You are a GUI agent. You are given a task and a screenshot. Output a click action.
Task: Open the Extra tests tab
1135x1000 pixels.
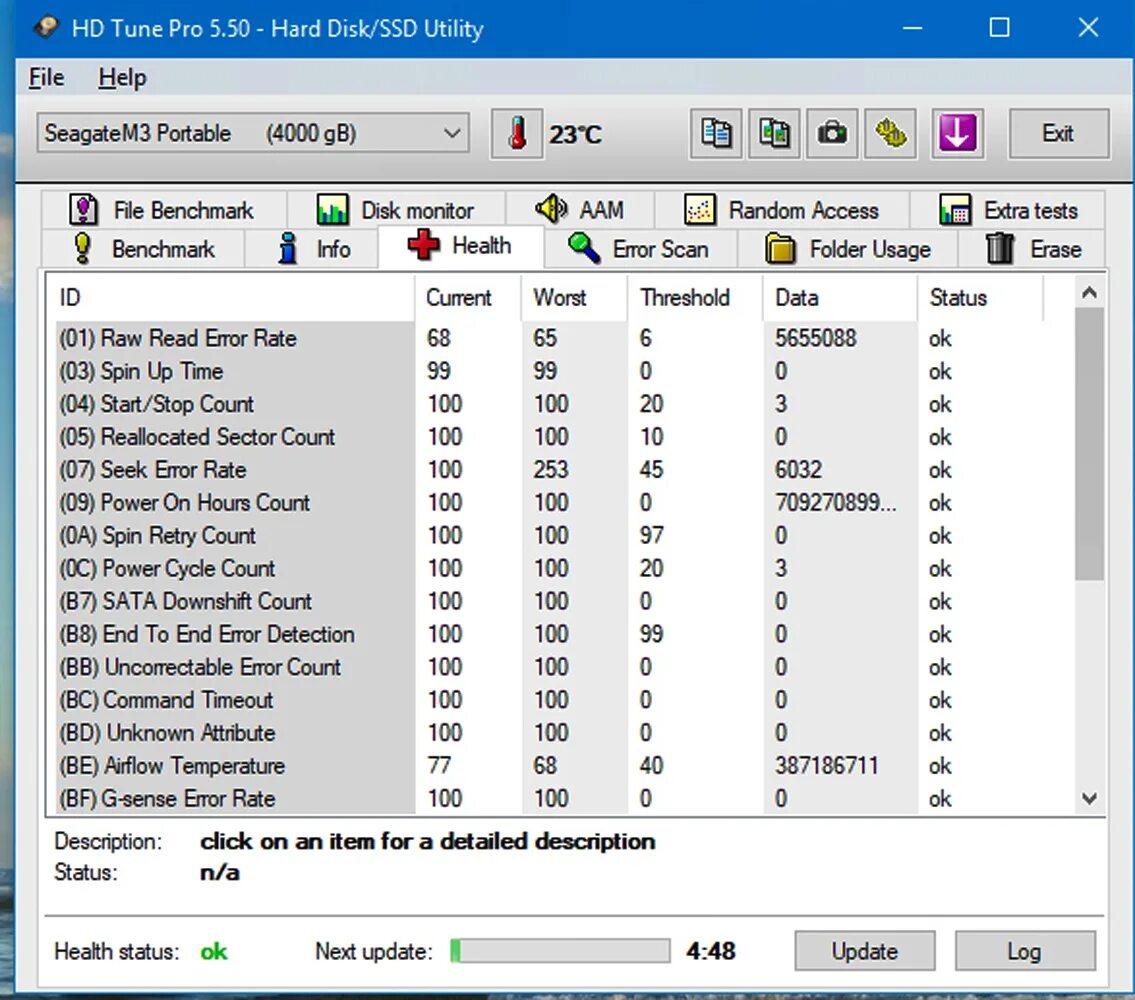click(x=1008, y=210)
